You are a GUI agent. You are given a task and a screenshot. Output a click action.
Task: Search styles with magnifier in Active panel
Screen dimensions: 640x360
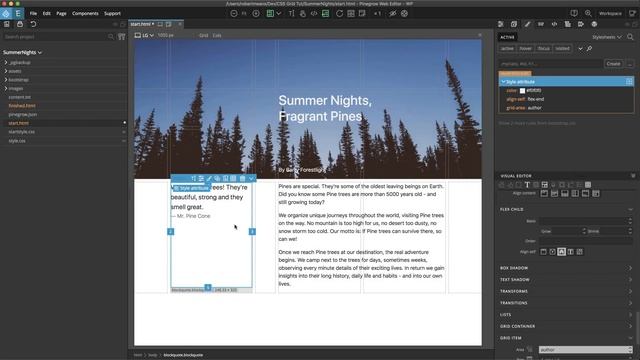[631, 37]
